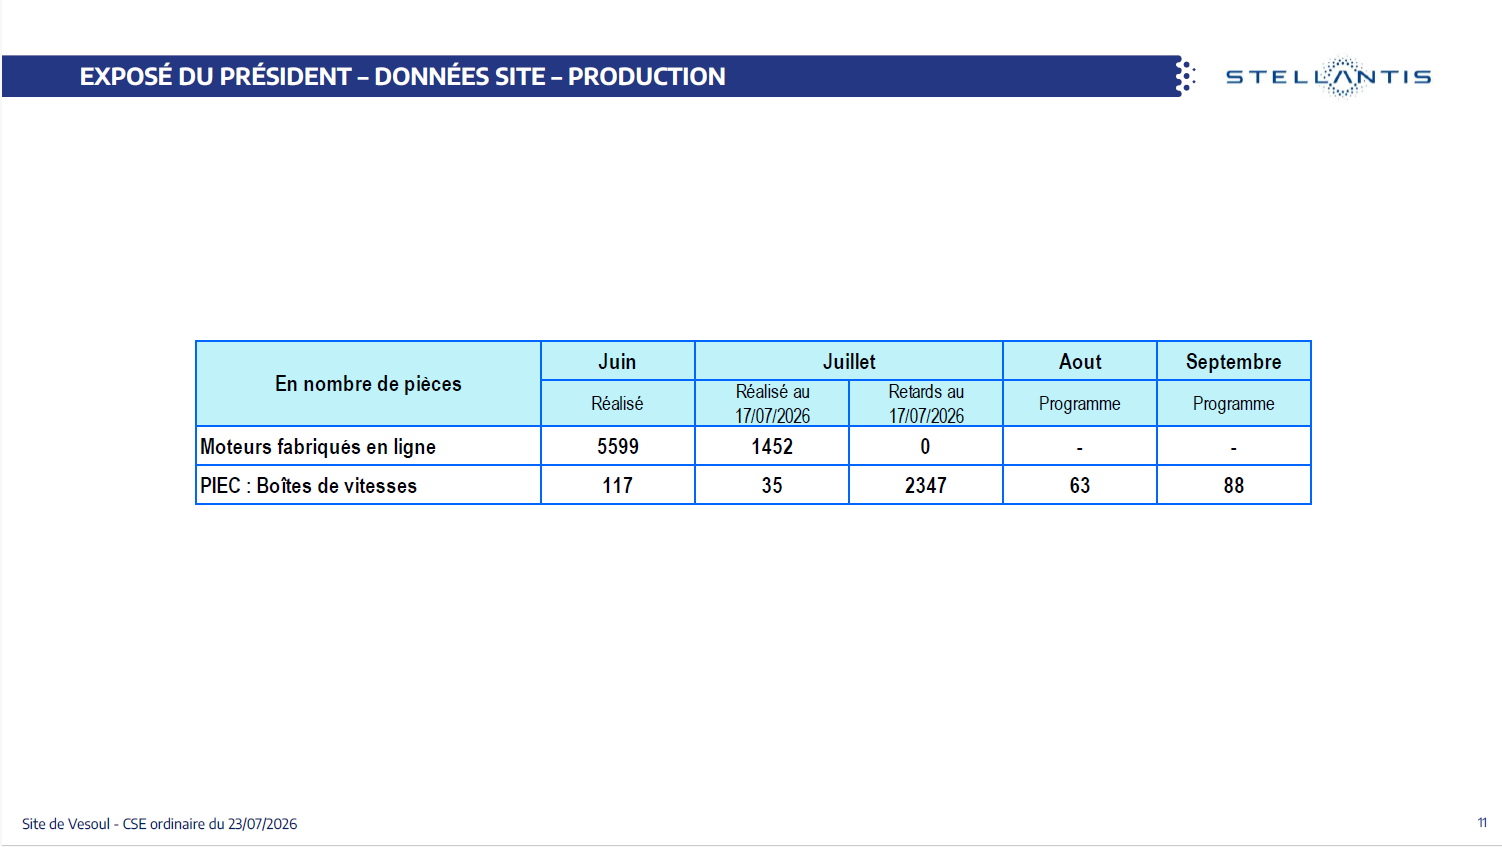Click the Juin column header

coord(617,362)
